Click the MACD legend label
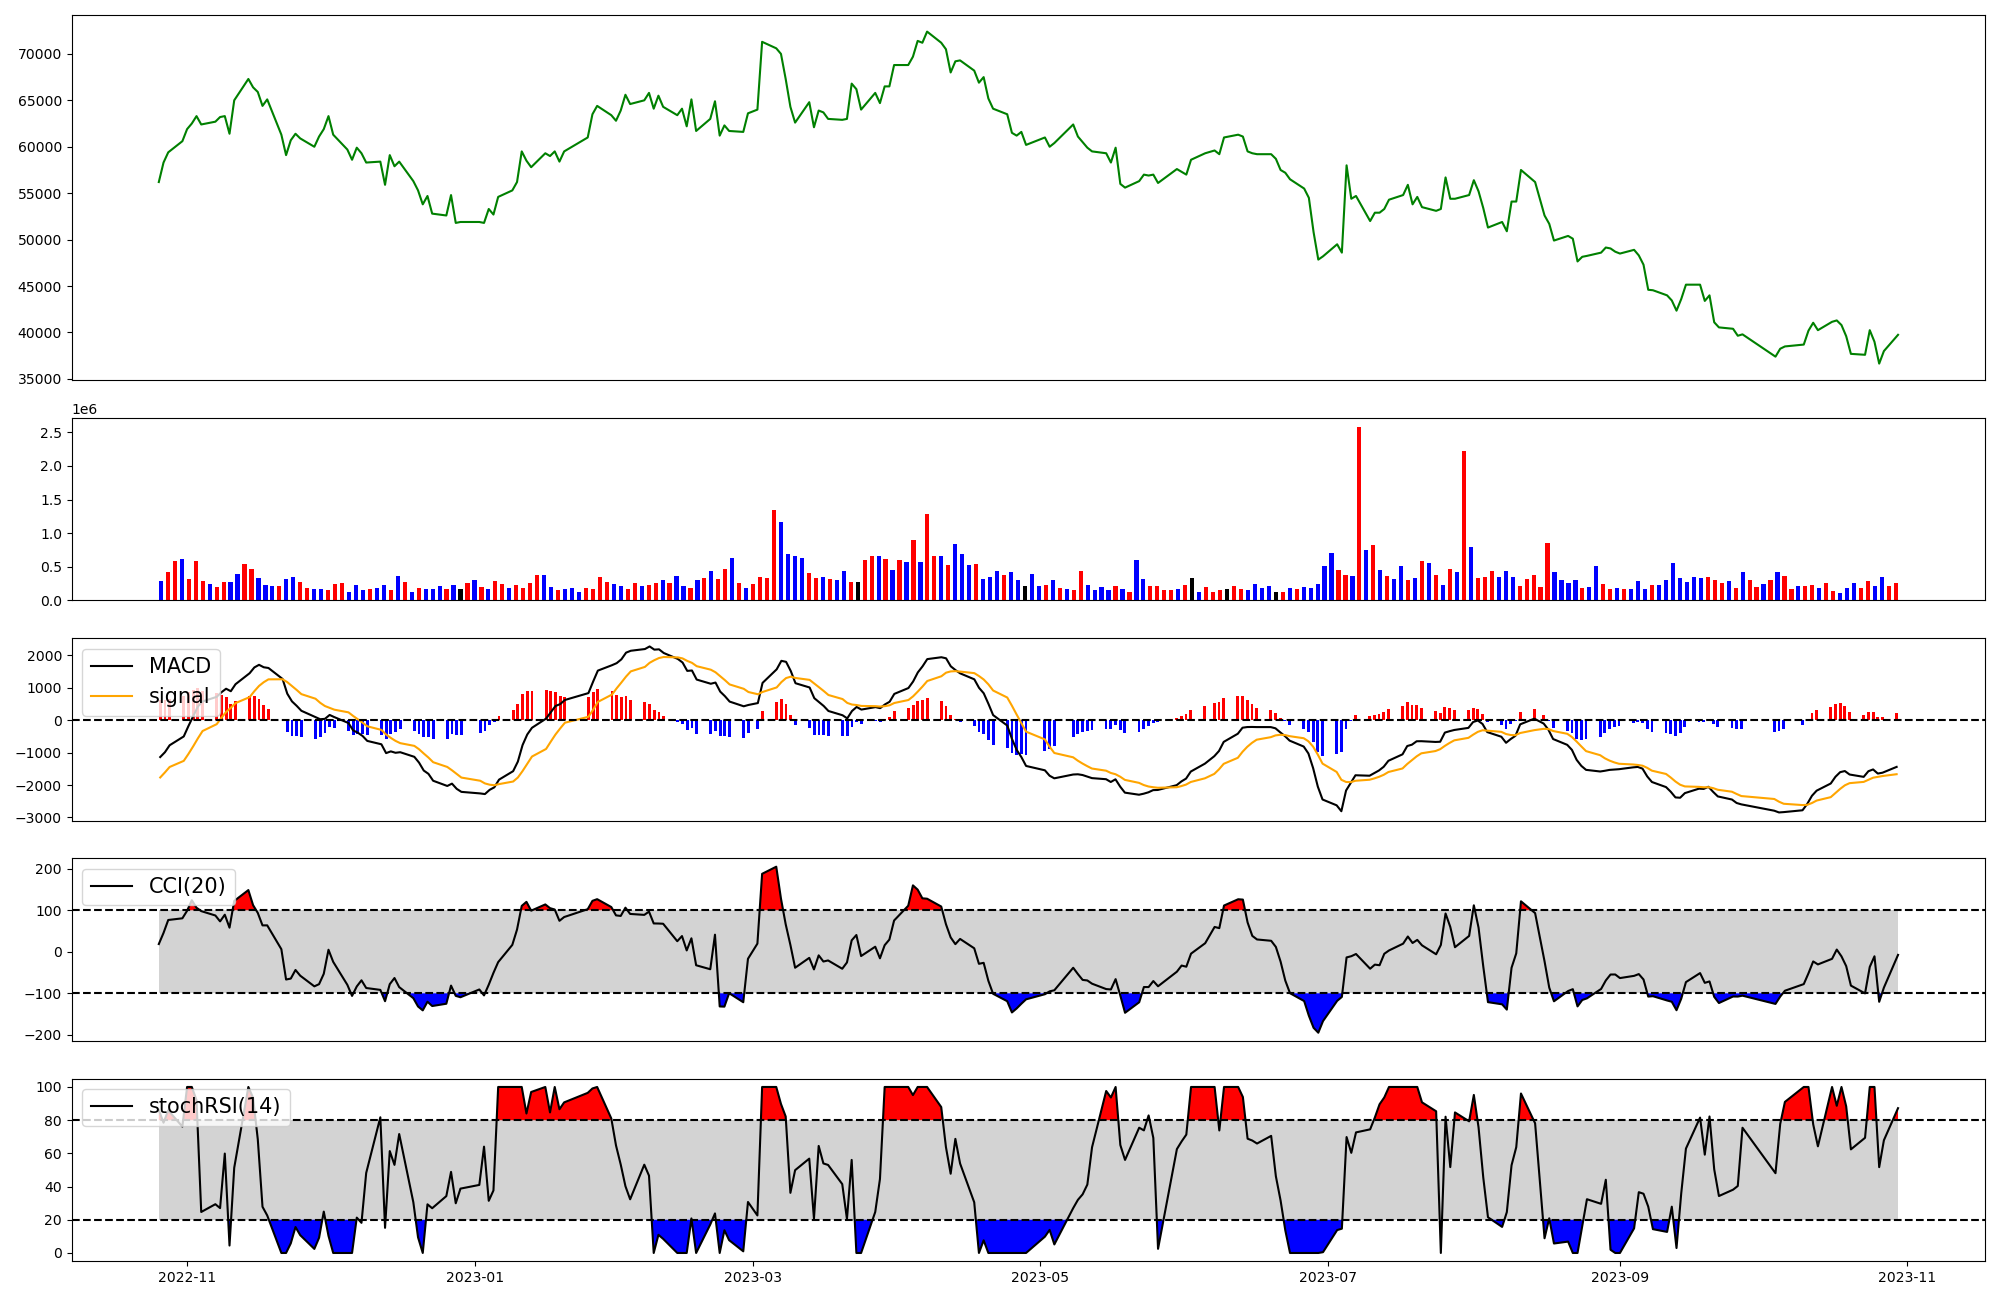The height and width of the screenshot is (1300, 2000). coord(179,666)
